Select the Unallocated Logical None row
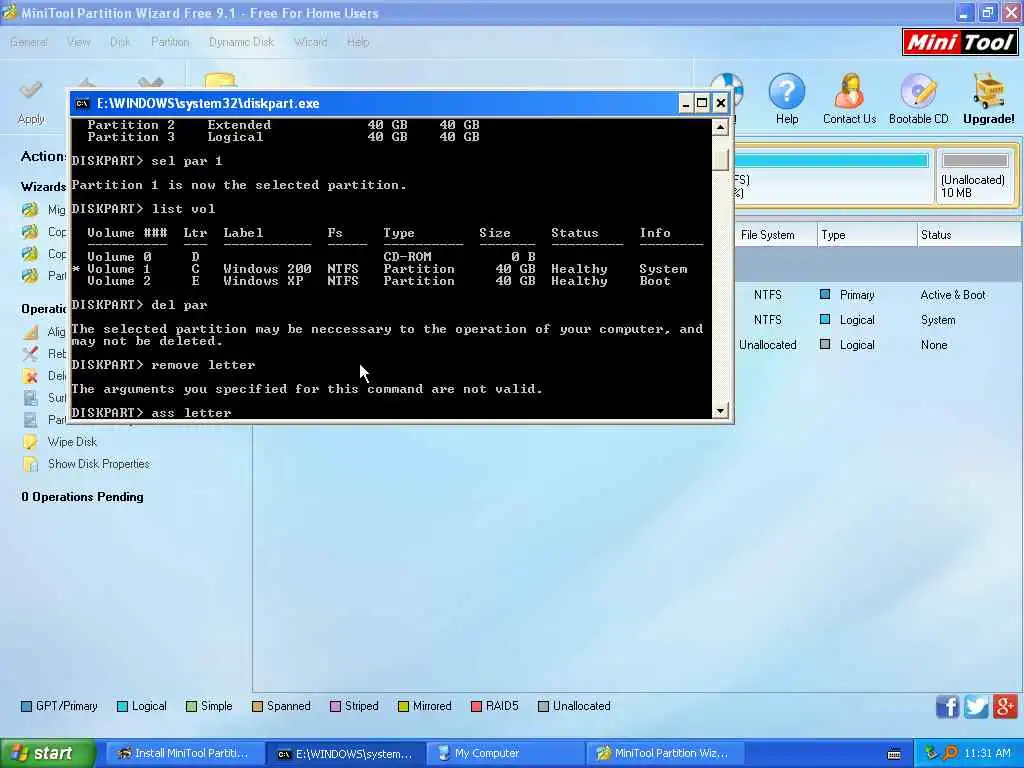Viewport: 1024px width, 768px height. point(878,345)
